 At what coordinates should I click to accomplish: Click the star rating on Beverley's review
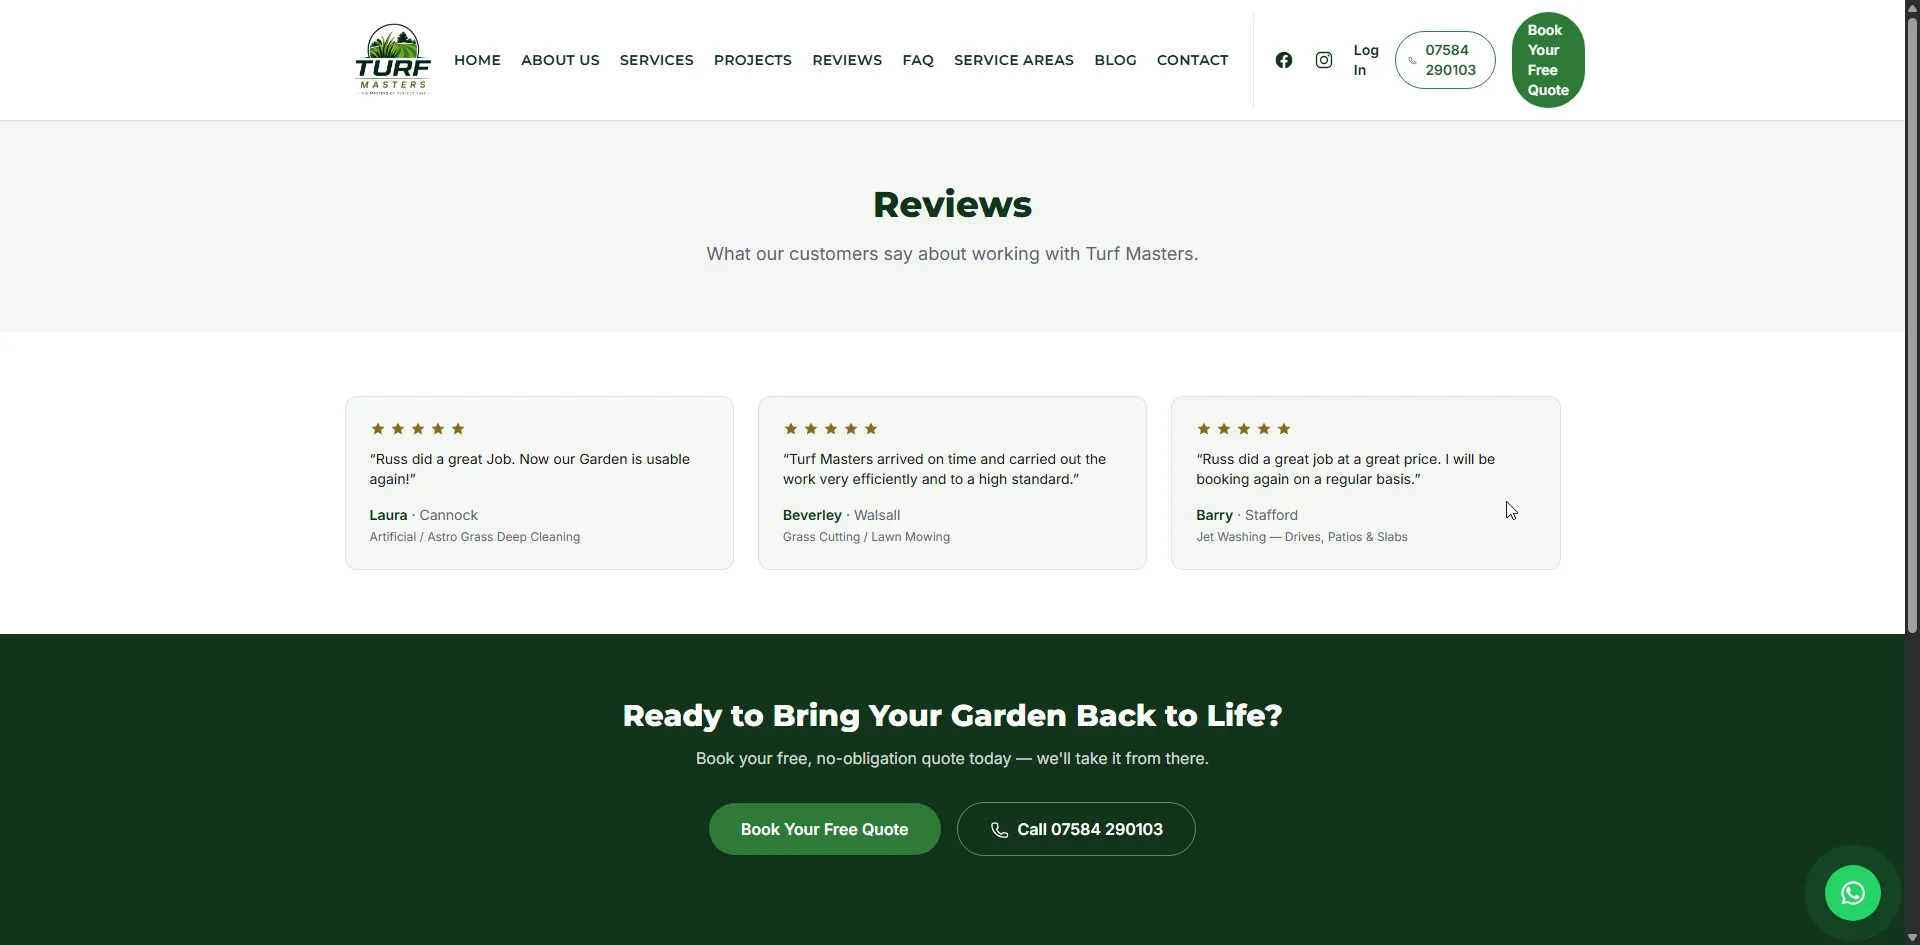point(831,429)
